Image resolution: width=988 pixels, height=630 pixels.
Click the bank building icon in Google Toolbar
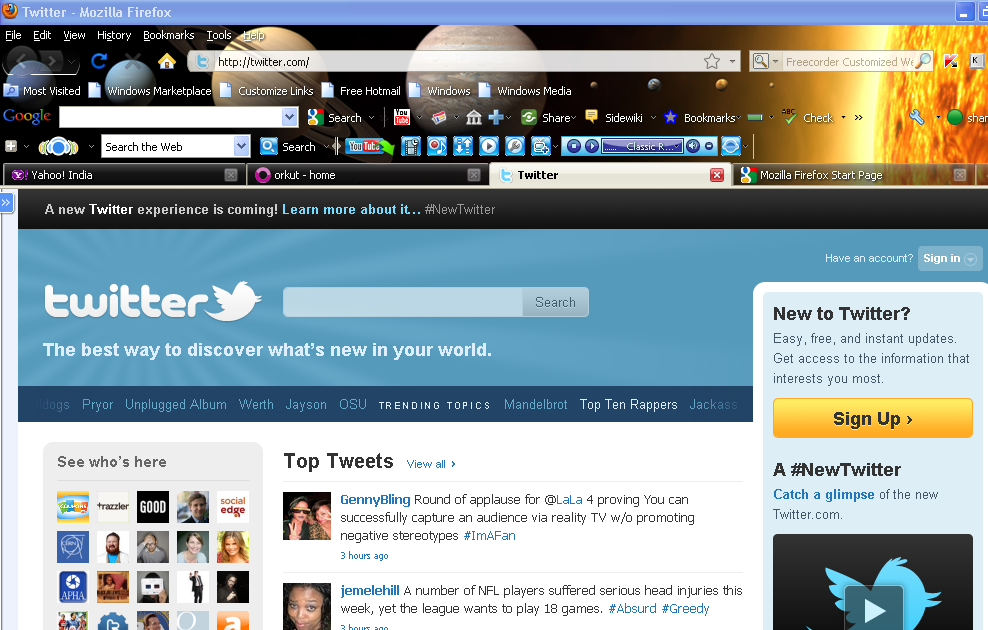(474, 117)
